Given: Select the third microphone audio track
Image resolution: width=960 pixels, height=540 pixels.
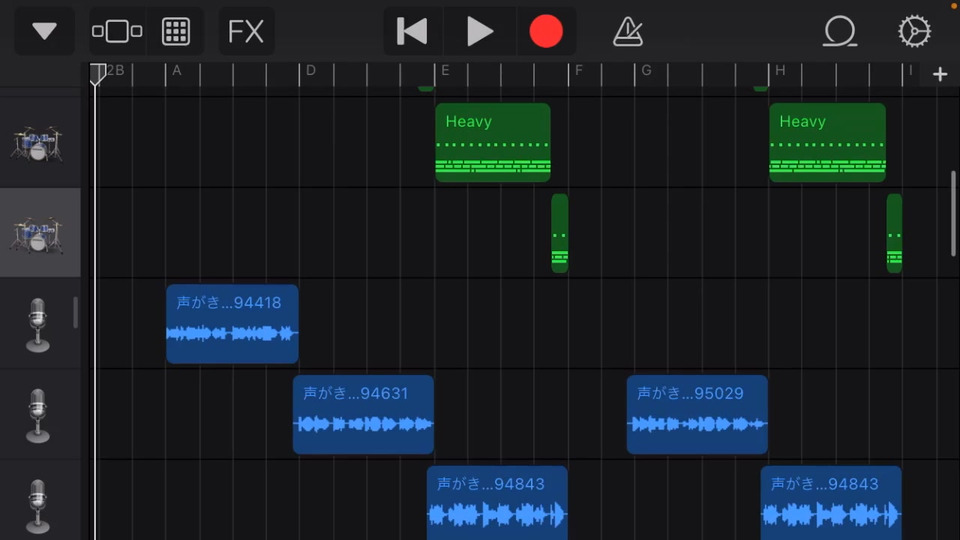Looking at the screenshot, I should tap(40, 500).
